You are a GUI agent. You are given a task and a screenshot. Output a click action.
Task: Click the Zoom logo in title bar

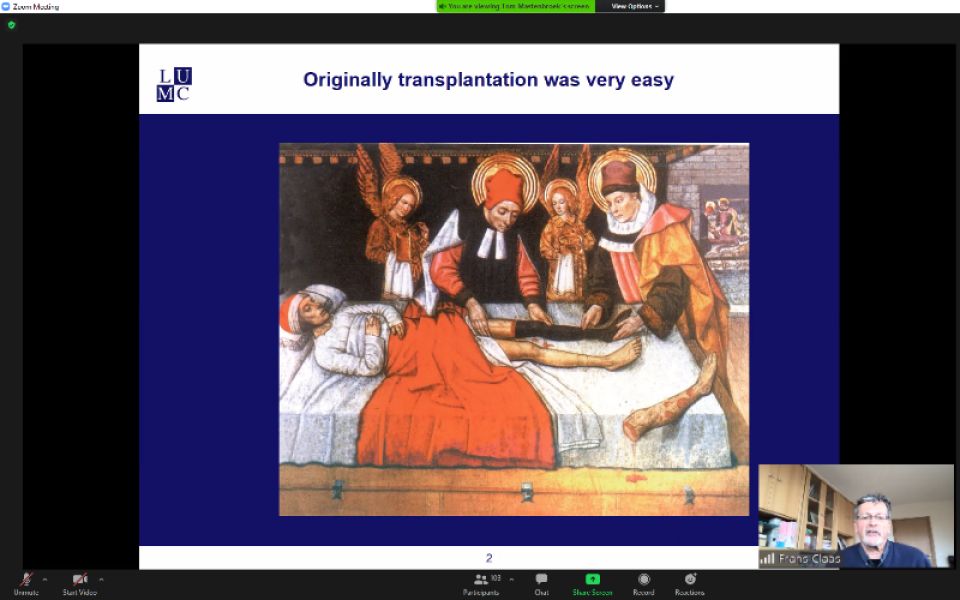pyautogui.click(x=6, y=6)
